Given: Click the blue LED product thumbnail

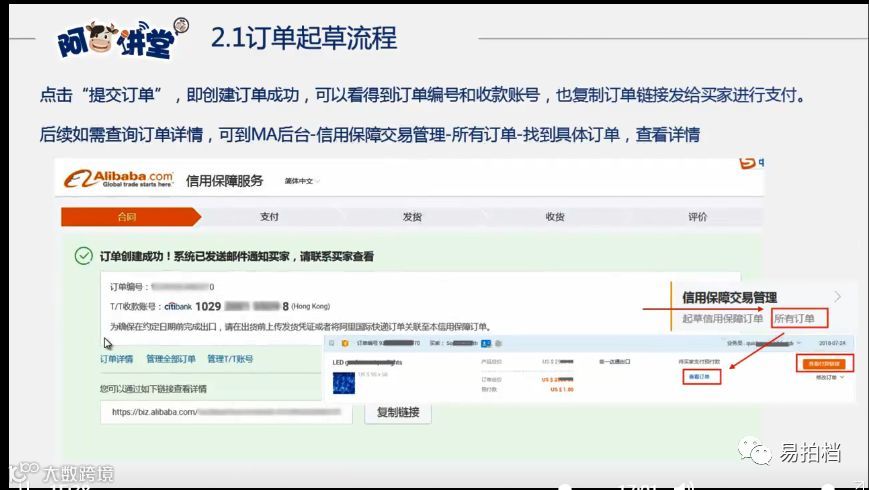Looking at the screenshot, I should (344, 383).
